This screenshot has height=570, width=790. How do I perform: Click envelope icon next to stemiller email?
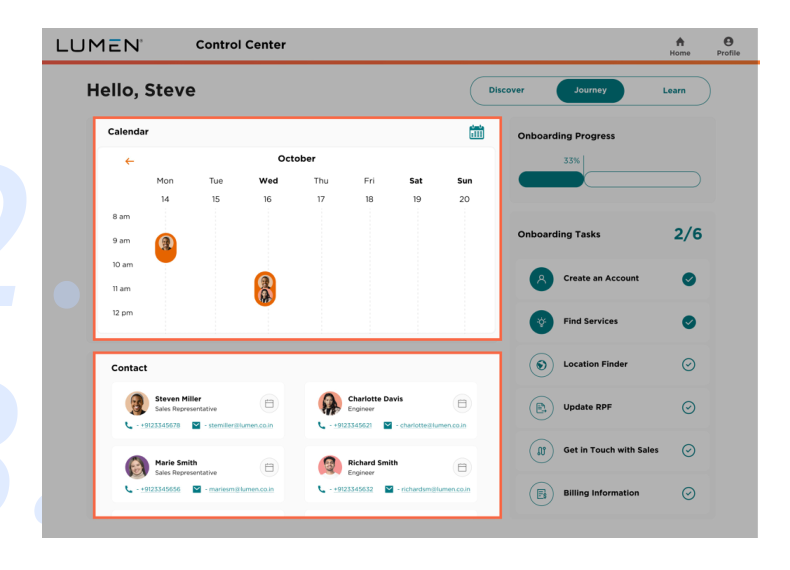coord(196,425)
